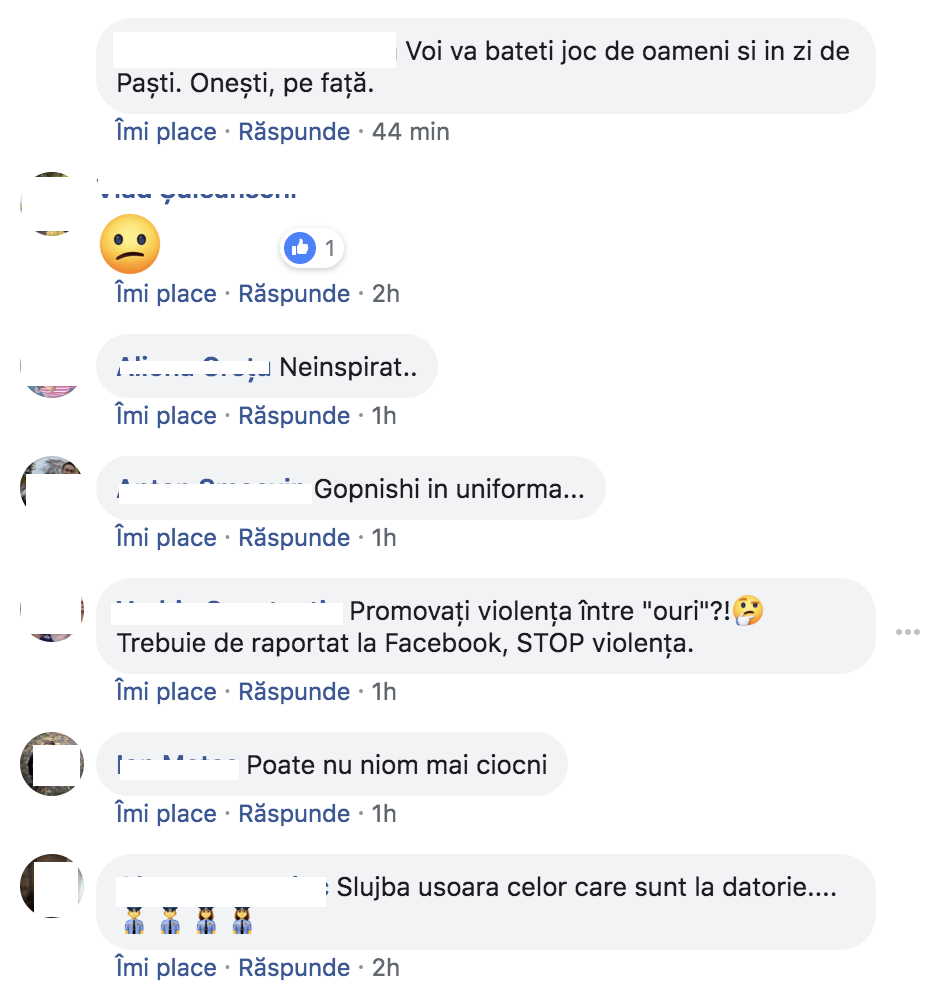Click 'Răspunde' under the Neinspirat comment

click(x=294, y=416)
